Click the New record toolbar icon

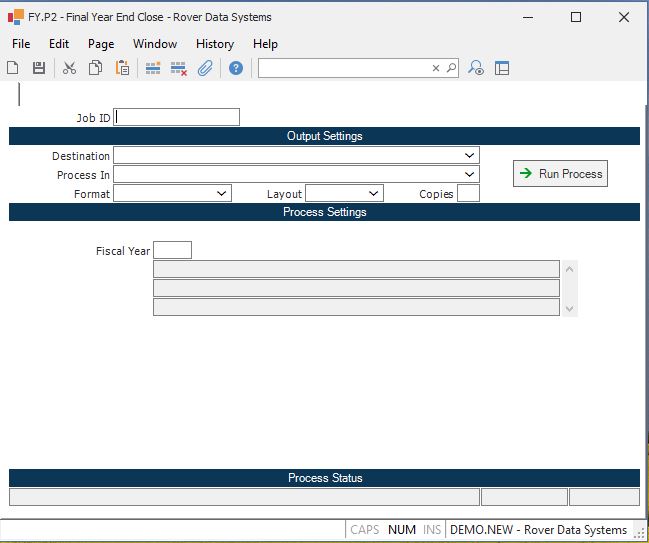[13, 68]
